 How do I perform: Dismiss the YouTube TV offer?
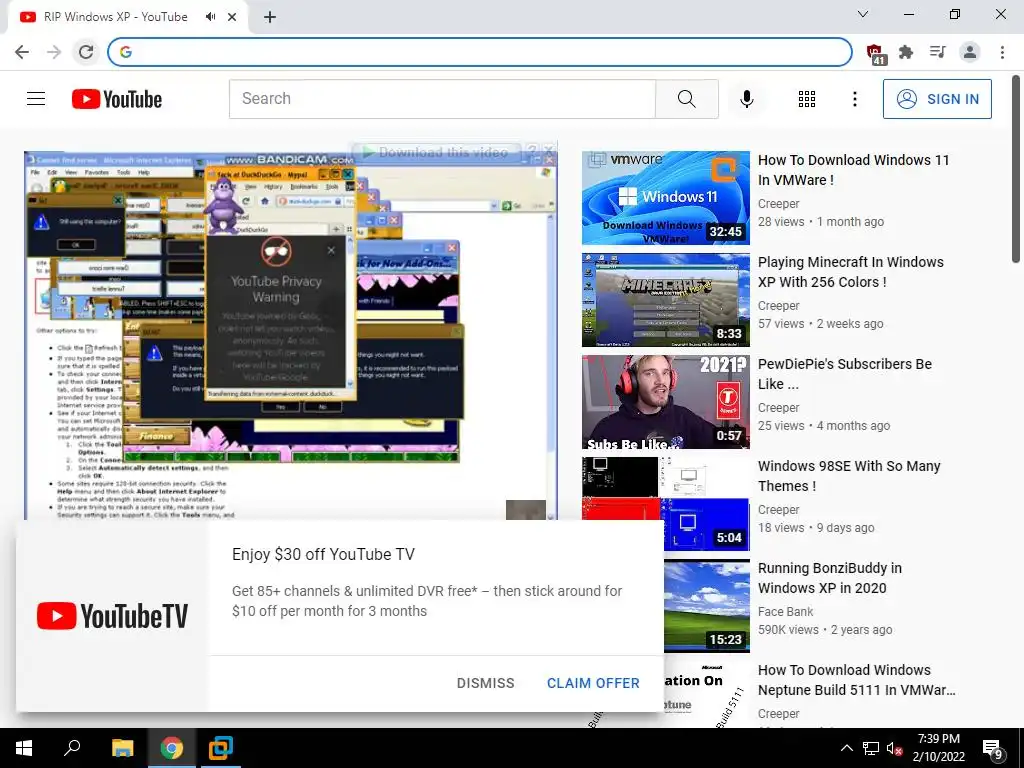[x=485, y=683]
